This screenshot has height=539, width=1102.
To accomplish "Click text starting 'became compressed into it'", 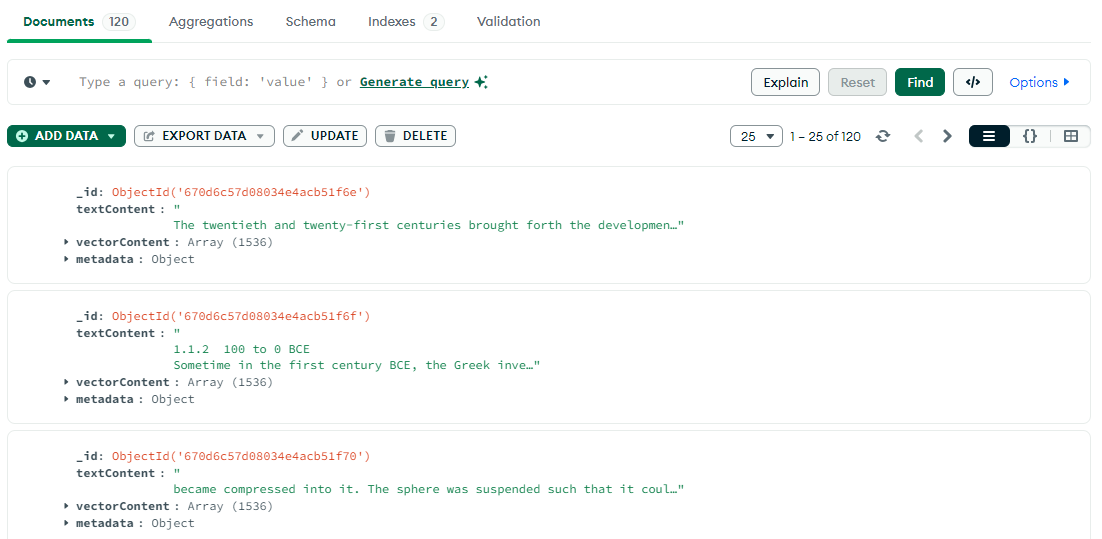I will coord(429,489).
